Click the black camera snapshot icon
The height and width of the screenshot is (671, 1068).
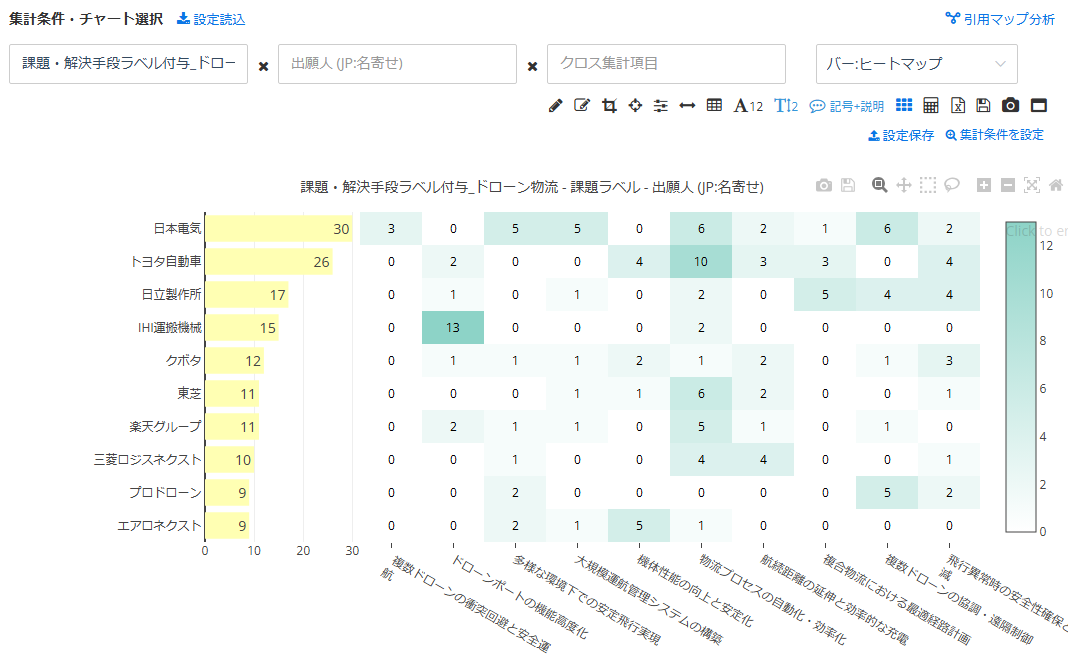click(x=1011, y=106)
